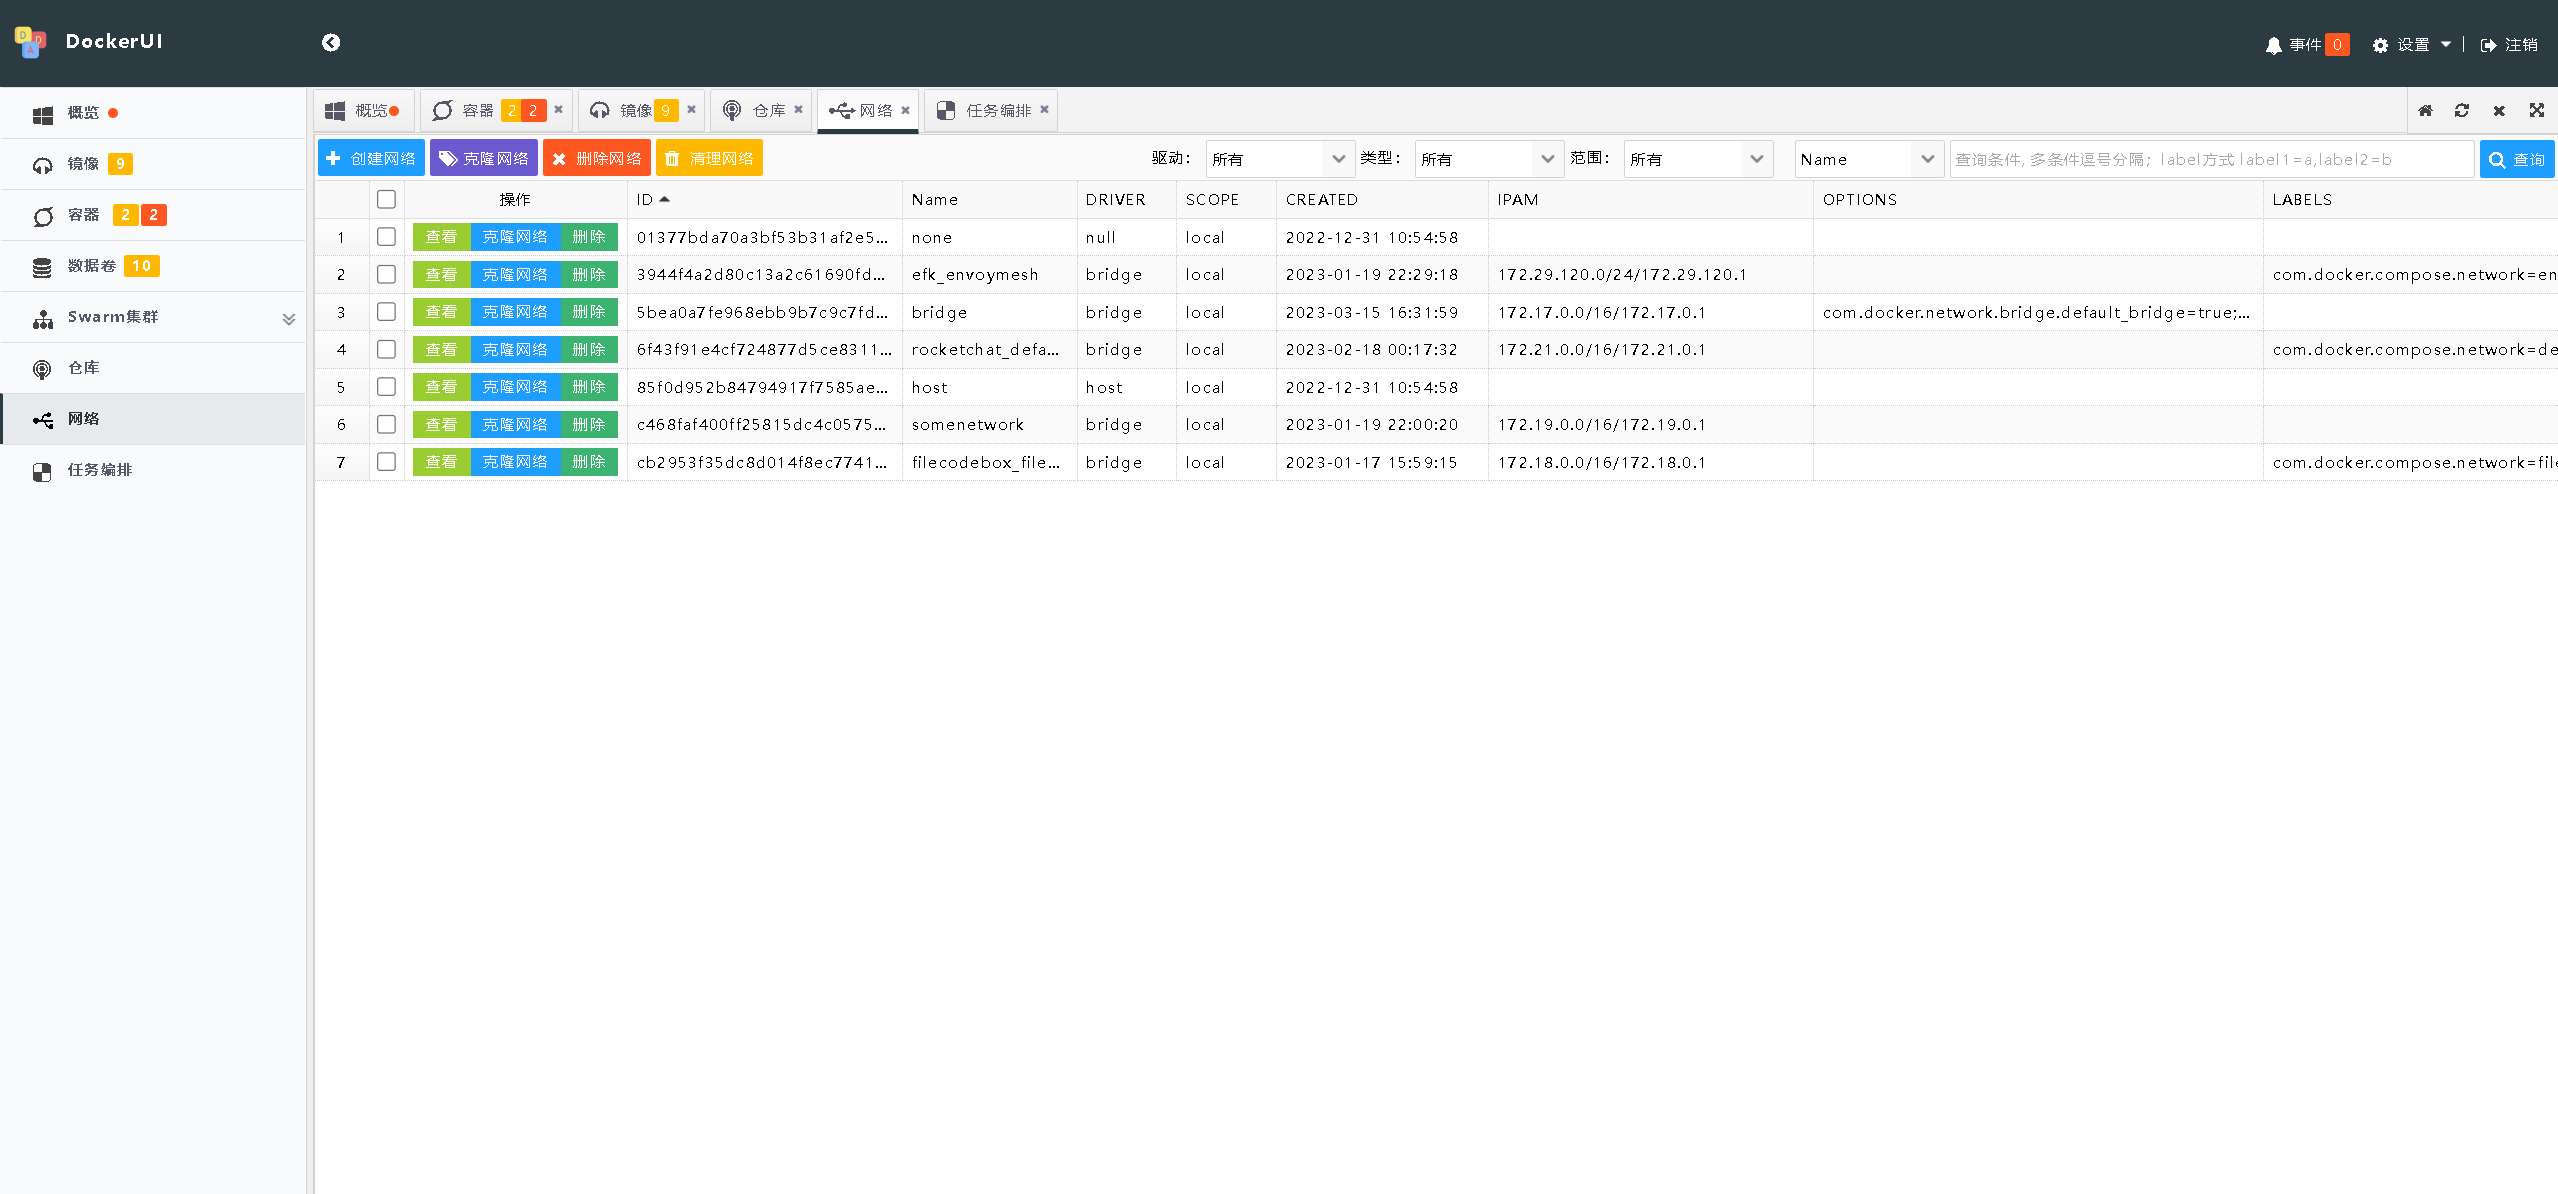Viewport: 2558px width, 1194px height.
Task: Check the checkbox for the efk_envoymesh row
Action: click(386, 274)
